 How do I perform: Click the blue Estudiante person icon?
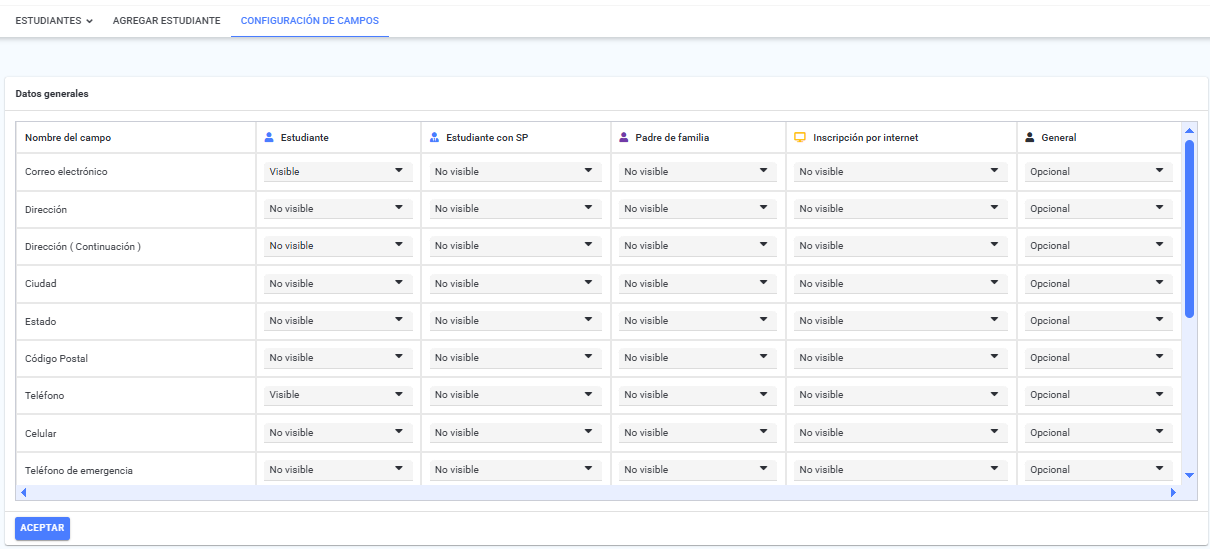click(x=269, y=138)
